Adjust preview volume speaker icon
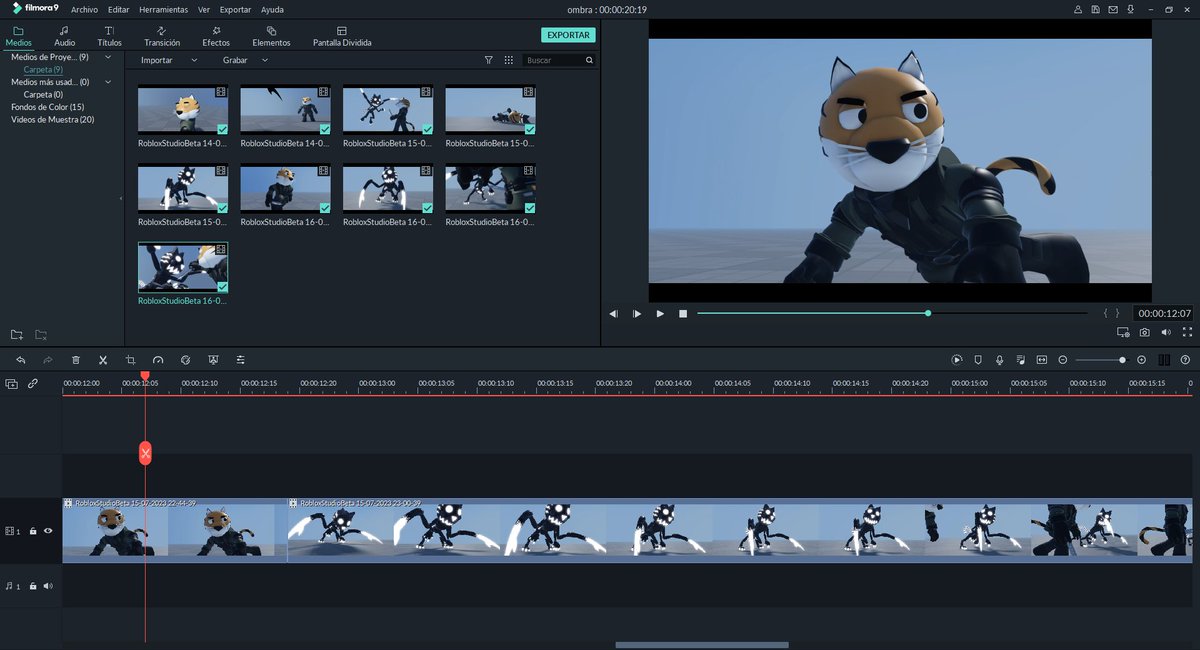 click(x=1166, y=332)
